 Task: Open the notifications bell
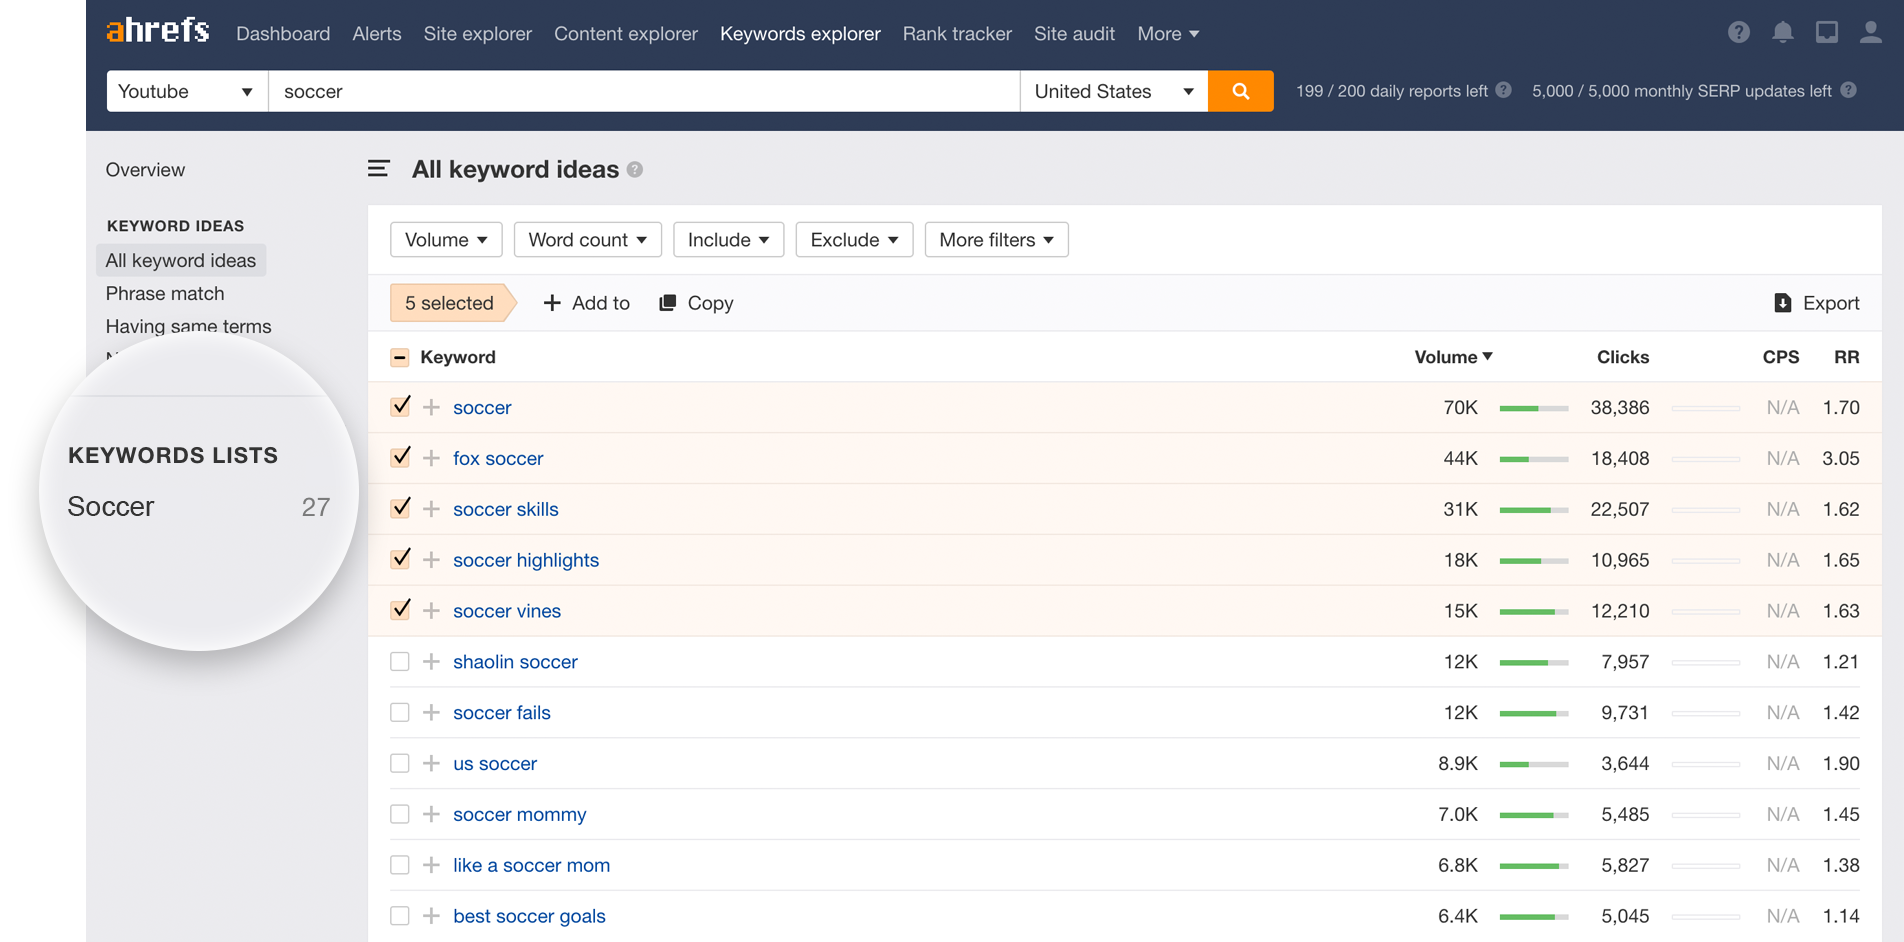click(1782, 32)
